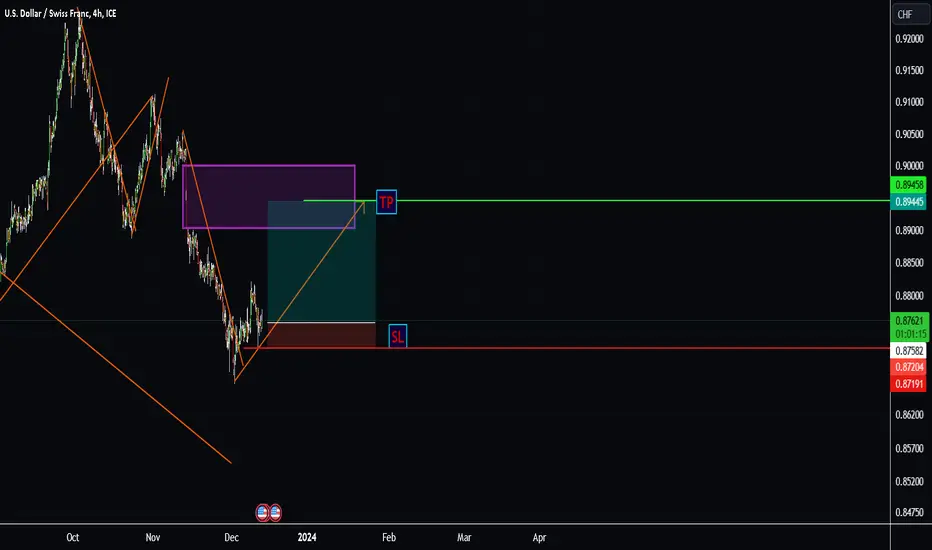The width and height of the screenshot is (932, 550).
Task: Click the Mar label on the time axis
Action: 464,538
